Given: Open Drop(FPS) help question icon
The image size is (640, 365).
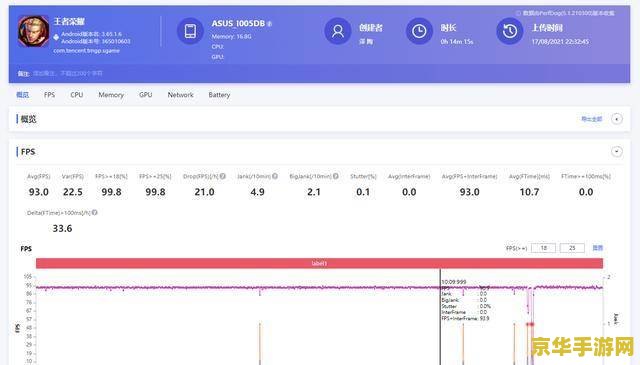Looking at the screenshot, I should [x=222, y=176].
